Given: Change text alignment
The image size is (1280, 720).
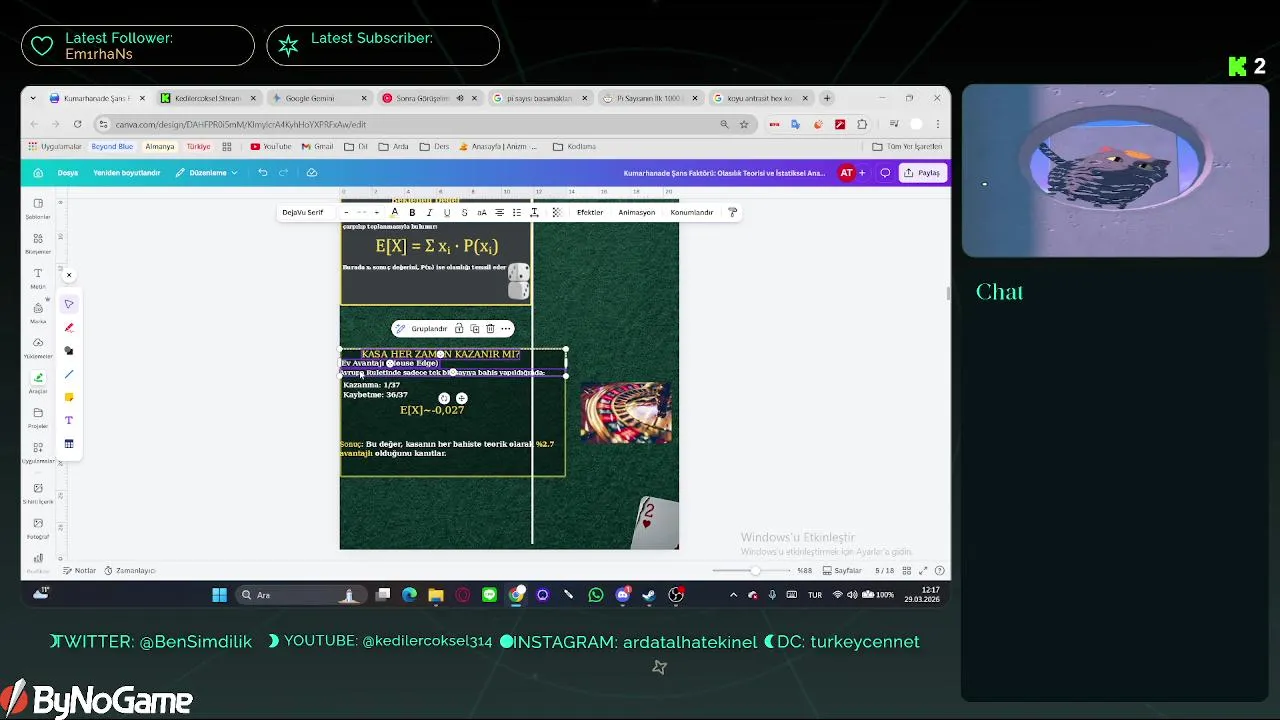Looking at the screenshot, I should point(499,212).
